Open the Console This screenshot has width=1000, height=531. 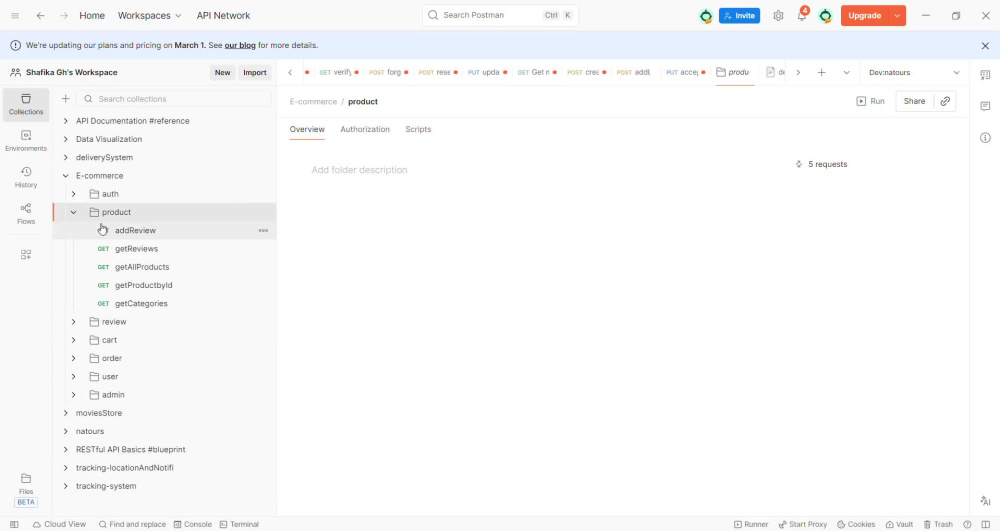coord(193,525)
